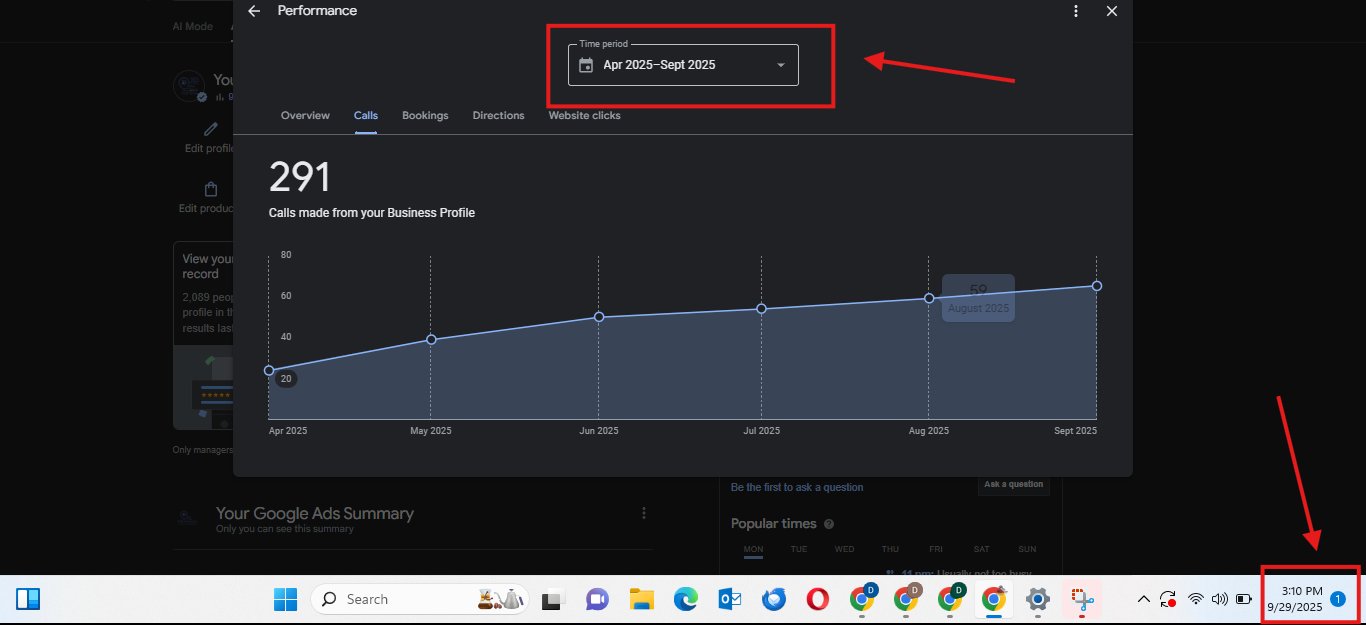Viewport: 1366px width, 625px height.
Task: Select FRI in Popular times
Action: pos(935,549)
